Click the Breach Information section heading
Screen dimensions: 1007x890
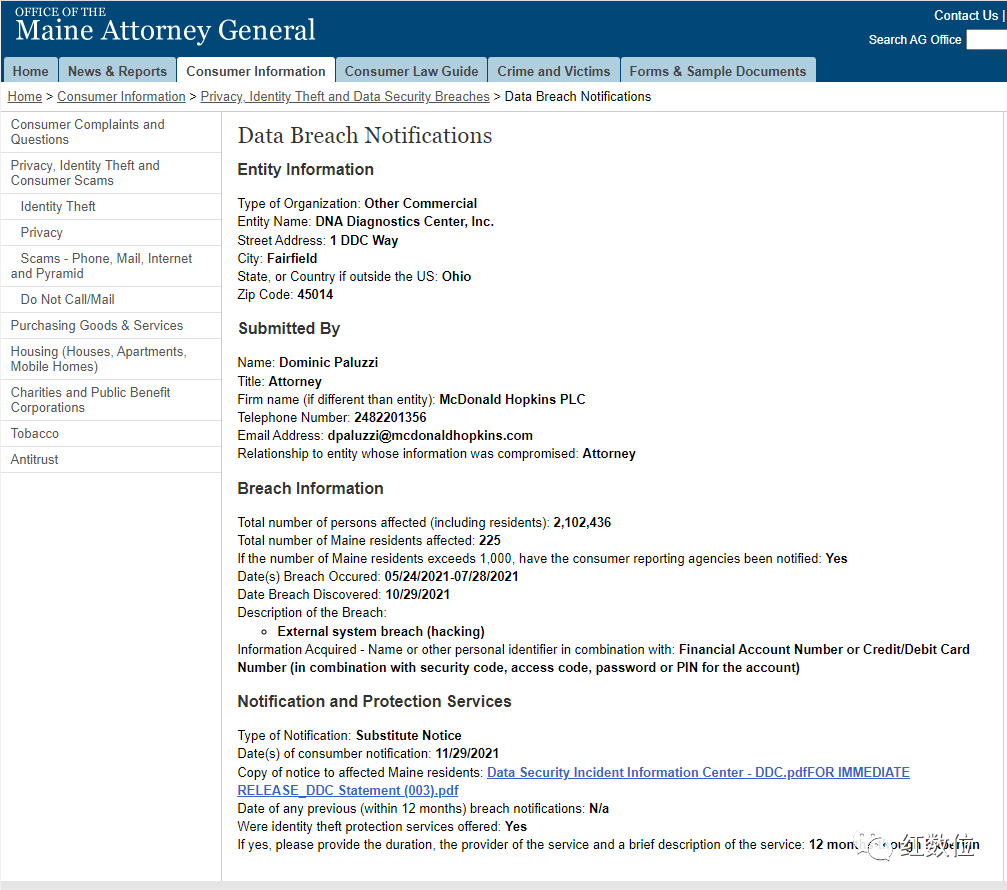tap(311, 489)
